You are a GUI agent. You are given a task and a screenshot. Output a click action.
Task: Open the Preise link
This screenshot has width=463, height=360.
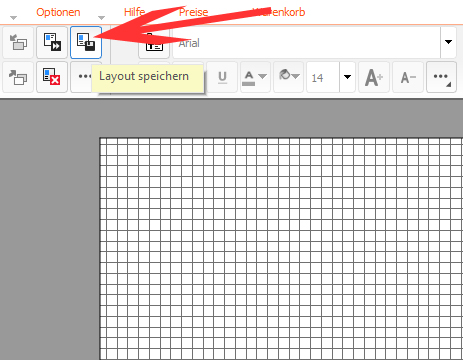tap(193, 12)
